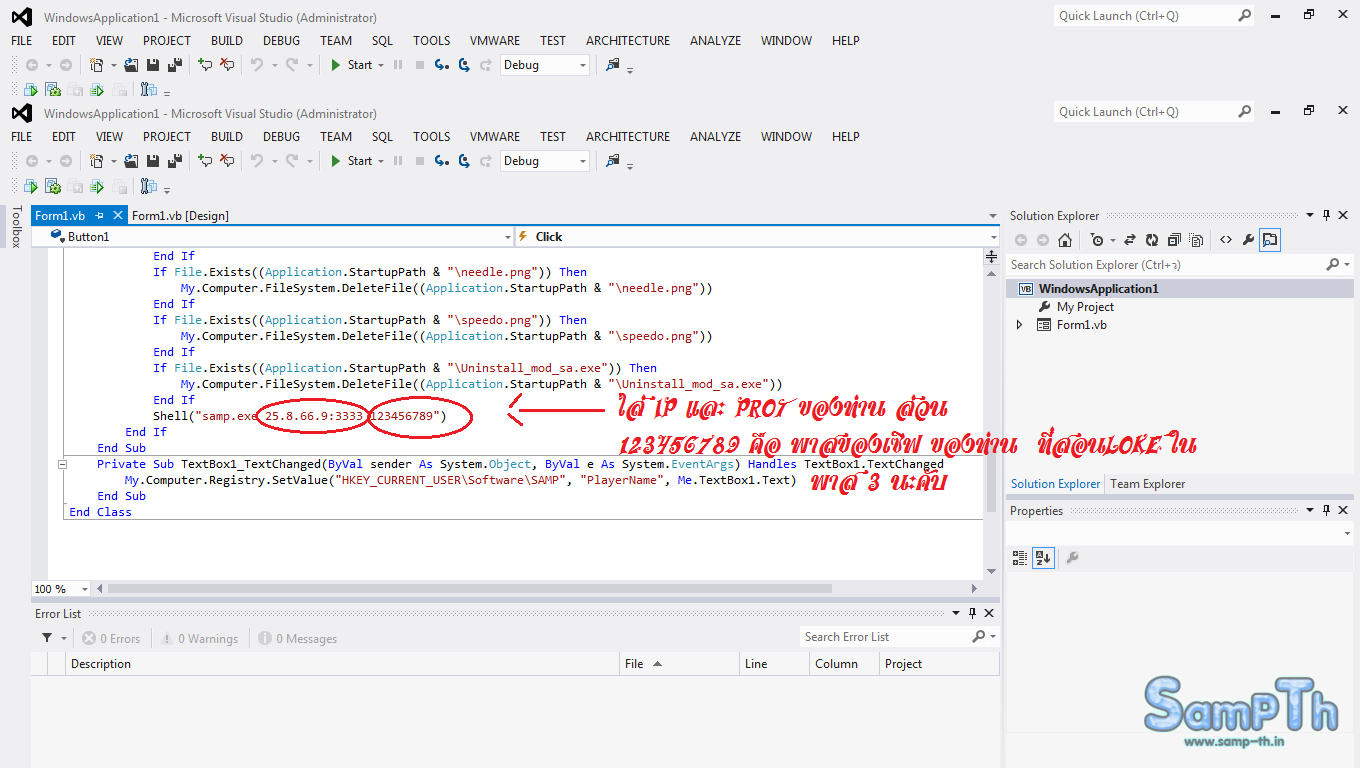Open Find in Files icon in lower window

coord(613,161)
